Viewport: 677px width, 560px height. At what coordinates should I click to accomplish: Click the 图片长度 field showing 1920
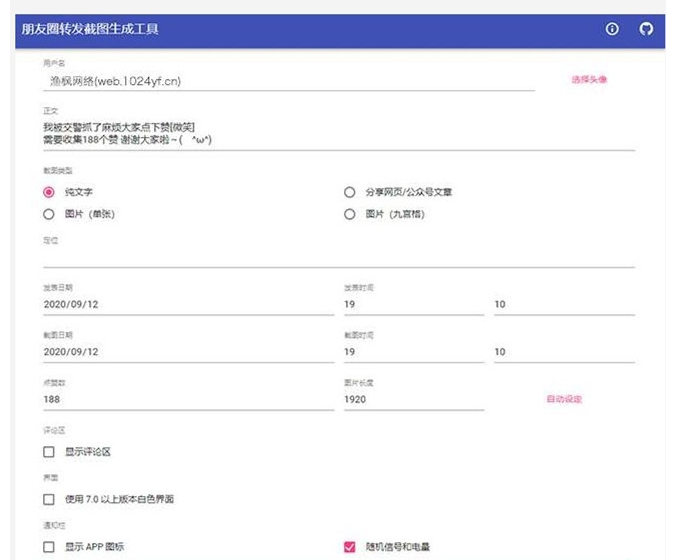(413, 399)
